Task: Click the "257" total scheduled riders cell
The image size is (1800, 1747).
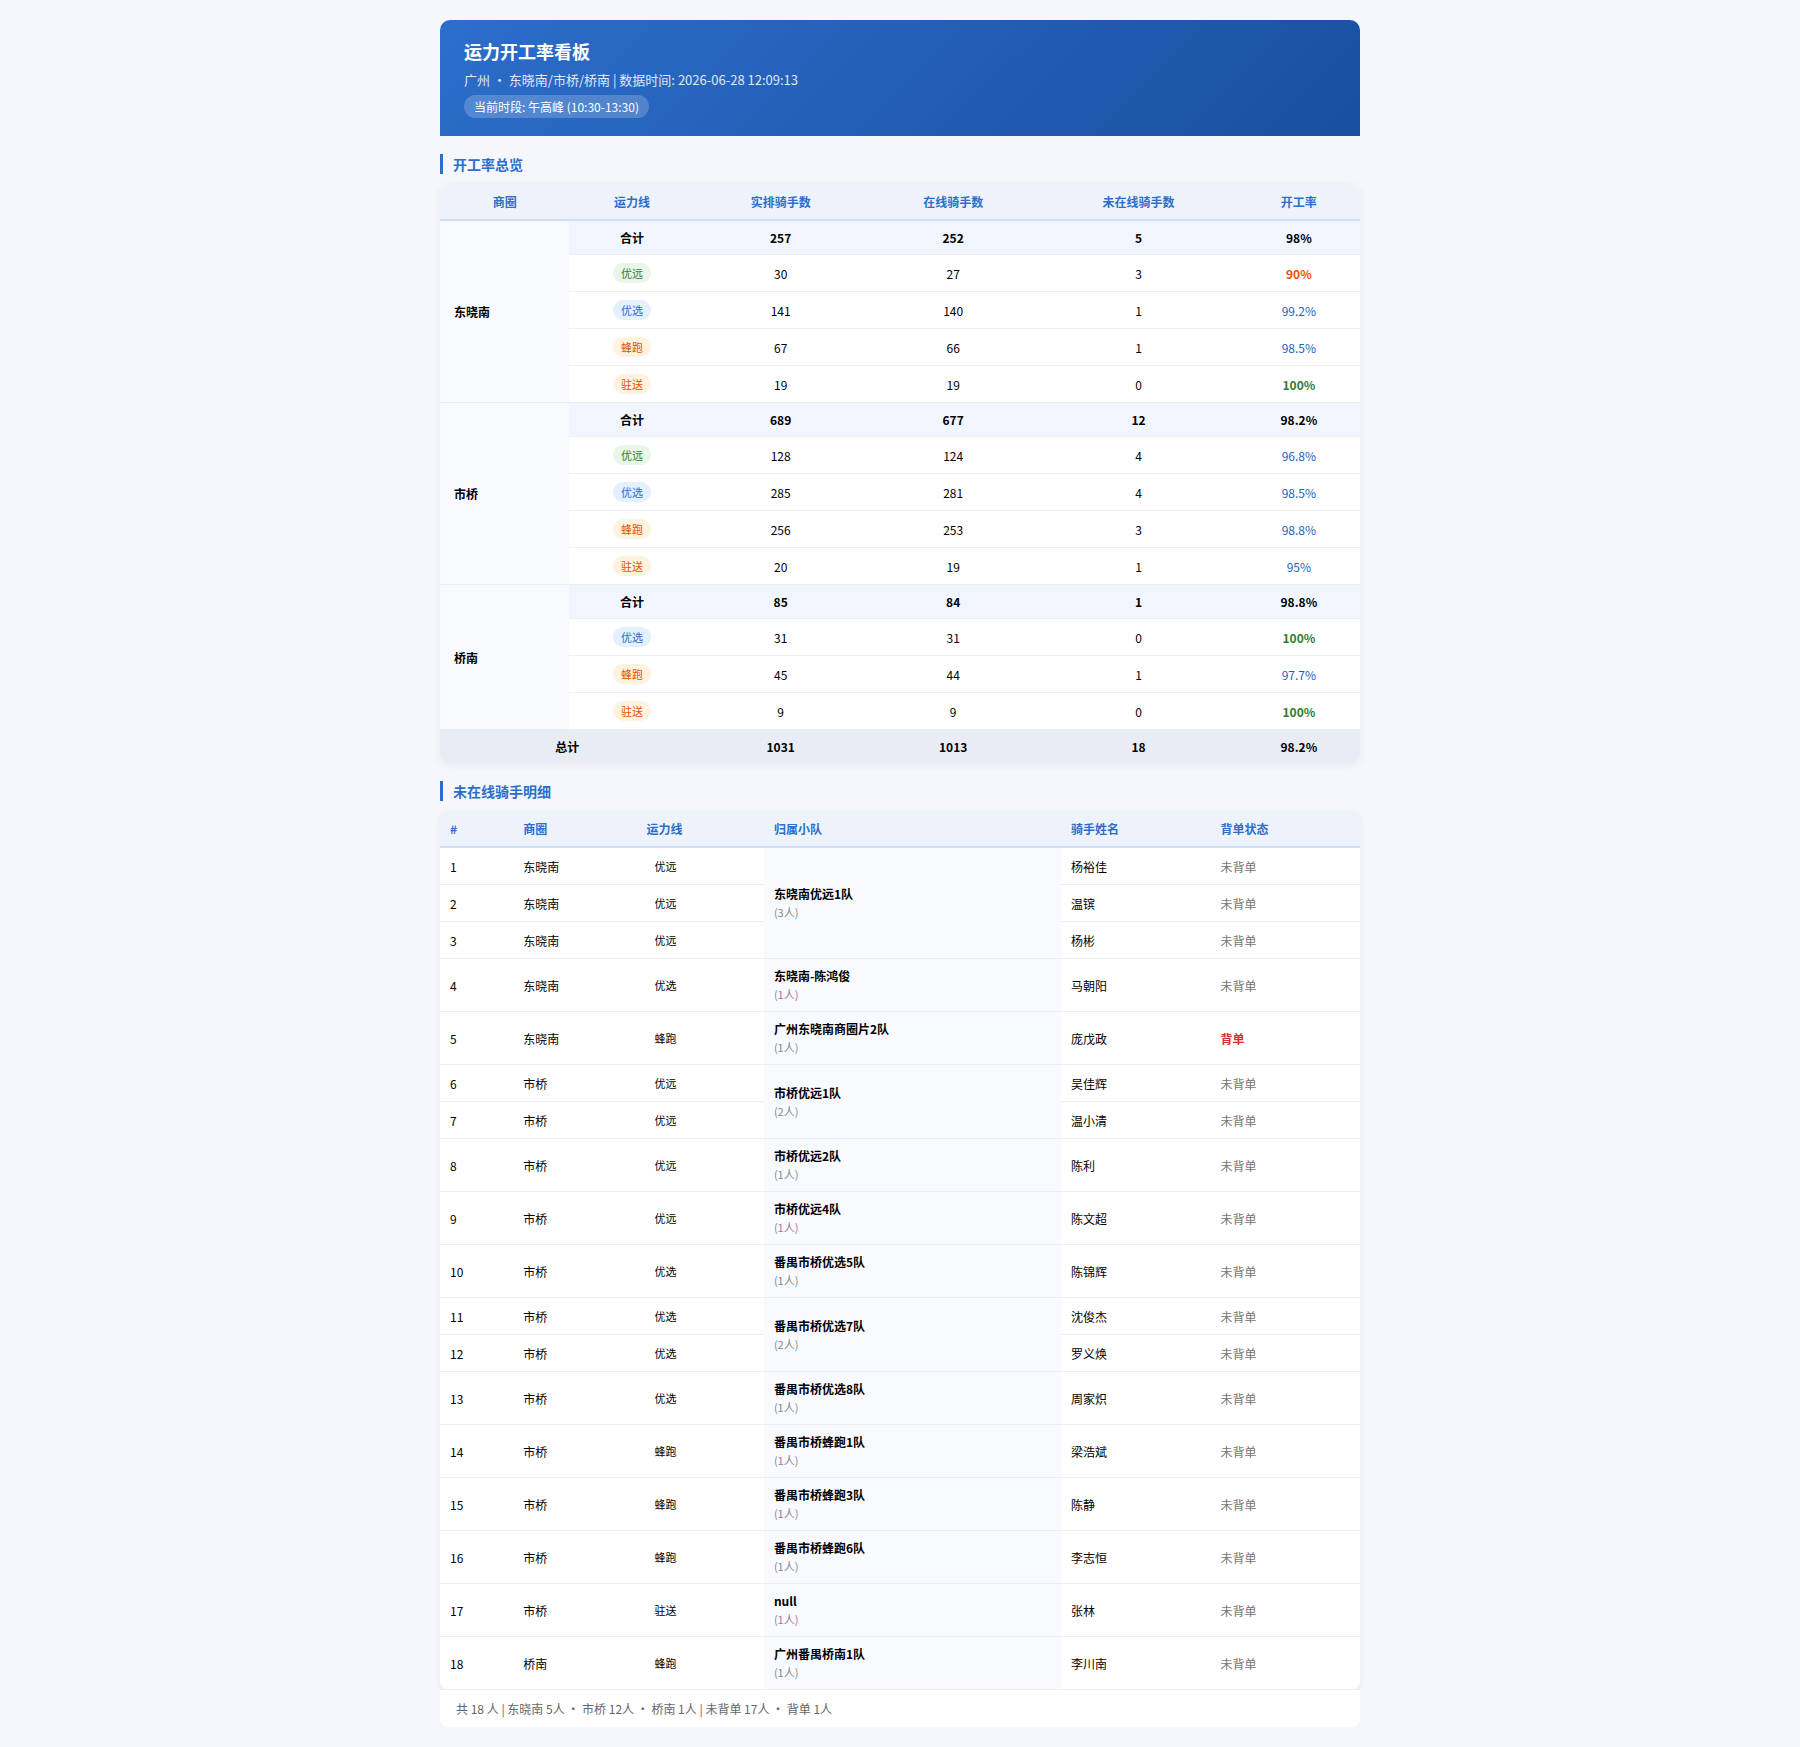Action: click(781, 239)
